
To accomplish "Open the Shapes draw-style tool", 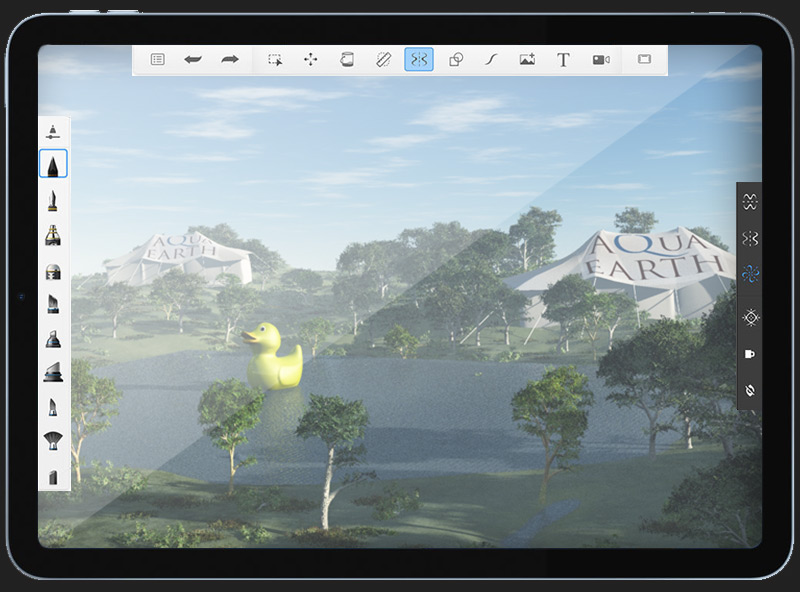I will click(x=455, y=60).
